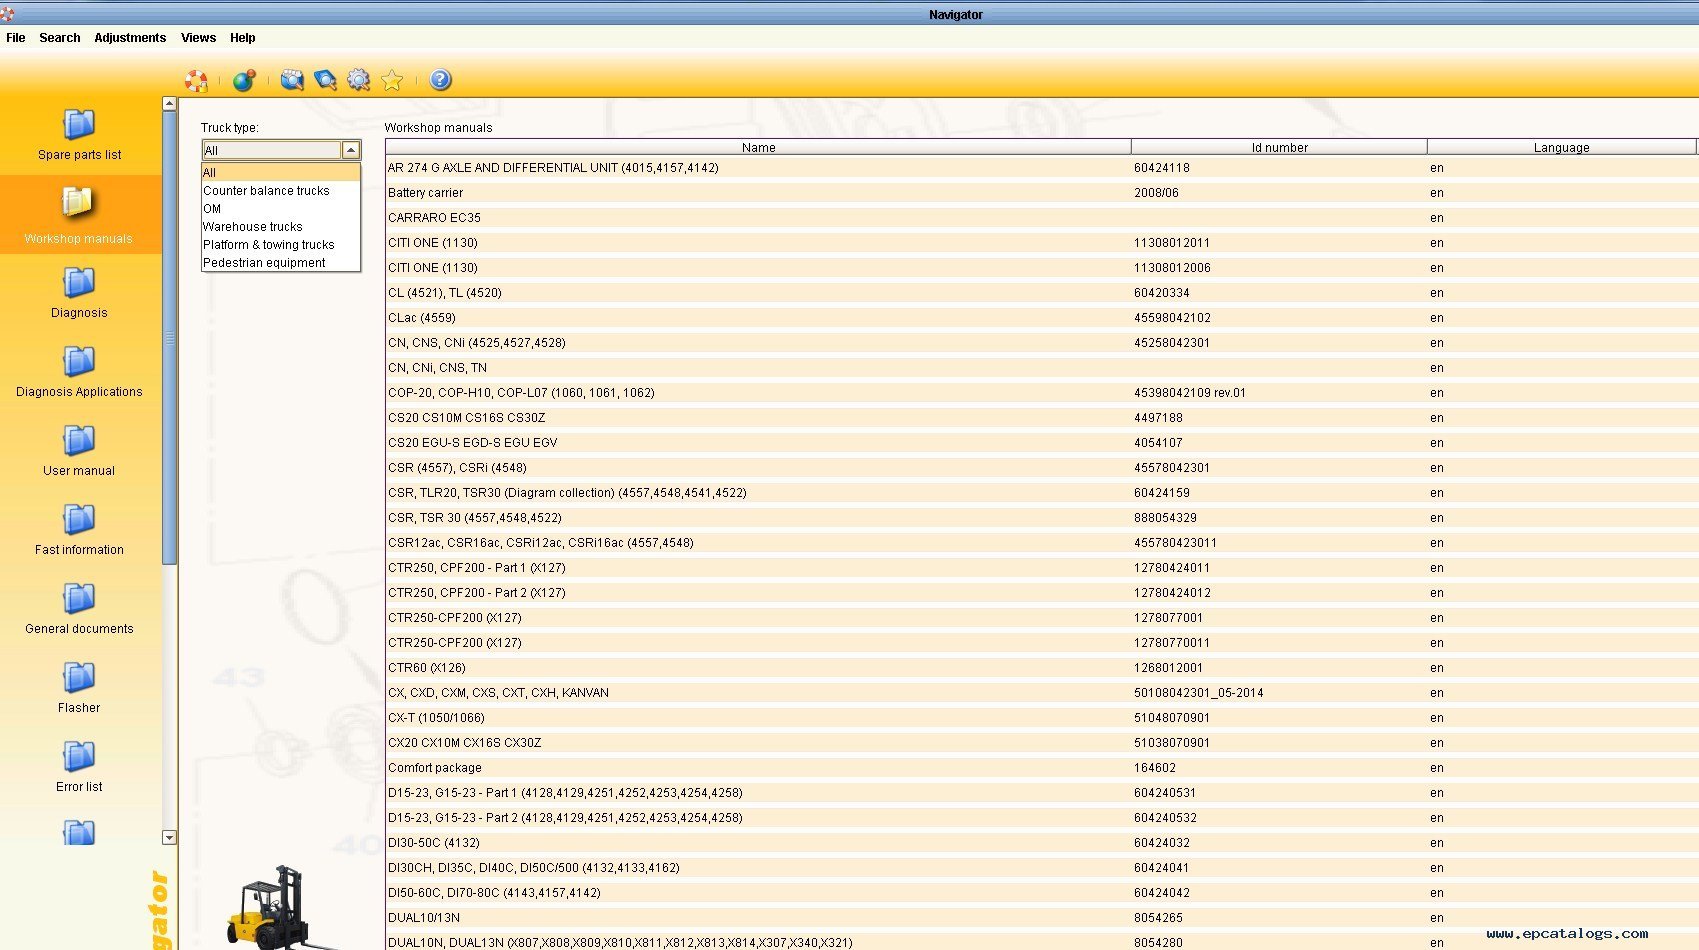The width and height of the screenshot is (1699, 950).
Task: Open the 'DUAL10/13N' manual row
Action: [1041, 918]
